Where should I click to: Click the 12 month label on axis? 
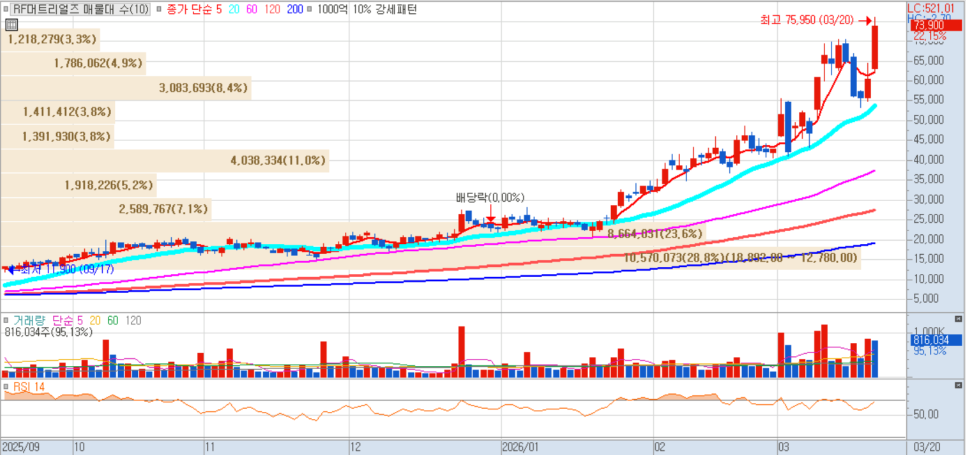355,446
